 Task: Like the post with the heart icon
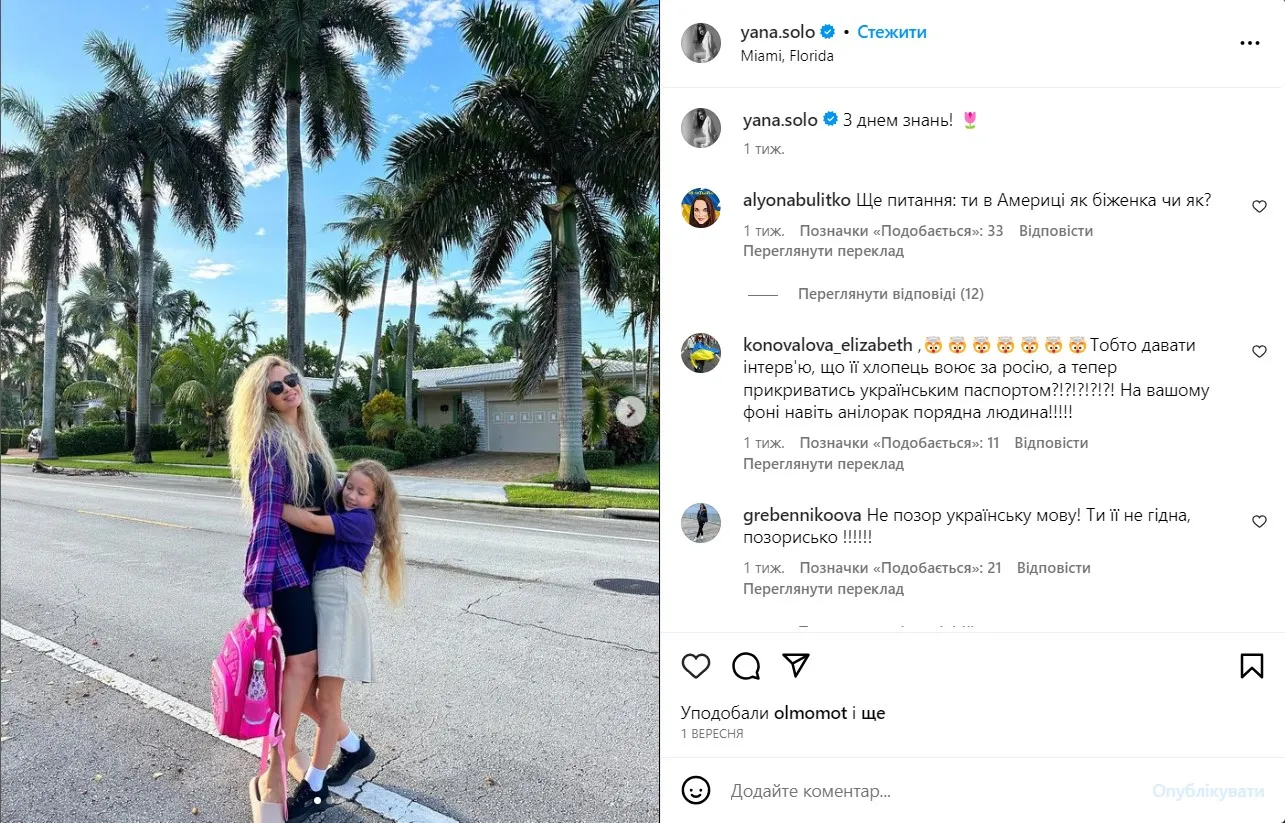tap(696, 666)
